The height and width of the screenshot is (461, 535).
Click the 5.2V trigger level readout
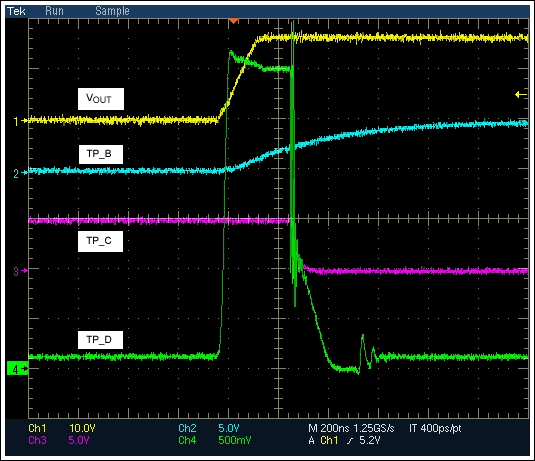tap(370, 440)
